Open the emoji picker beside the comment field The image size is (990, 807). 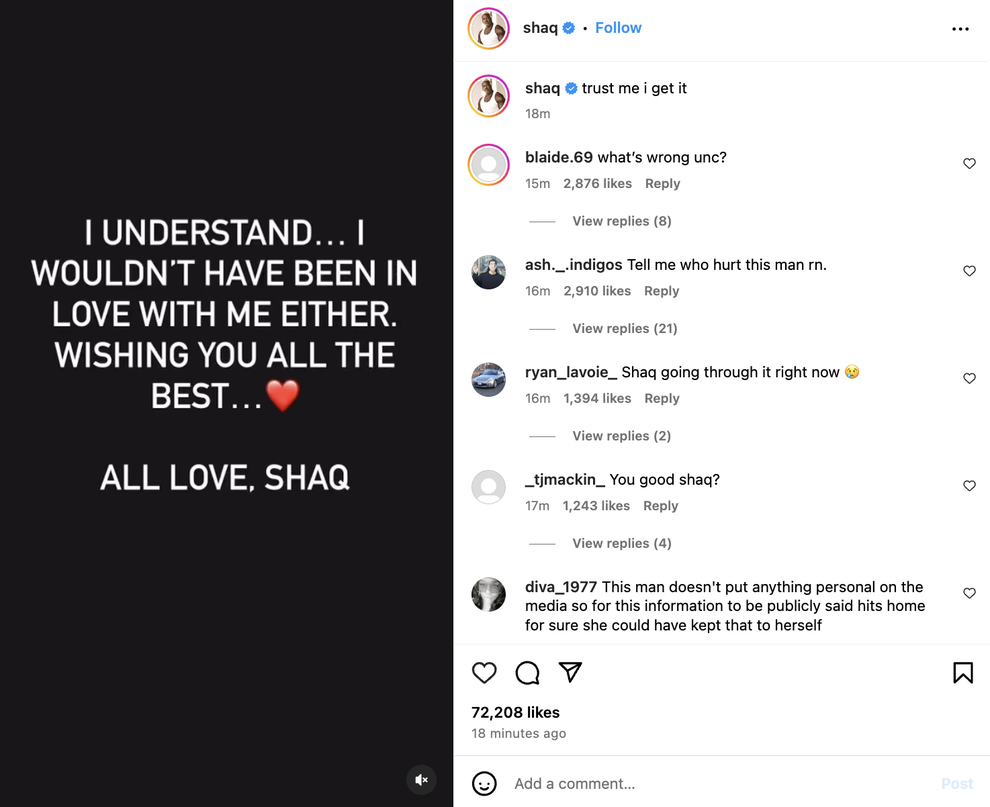pyautogui.click(x=485, y=784)
